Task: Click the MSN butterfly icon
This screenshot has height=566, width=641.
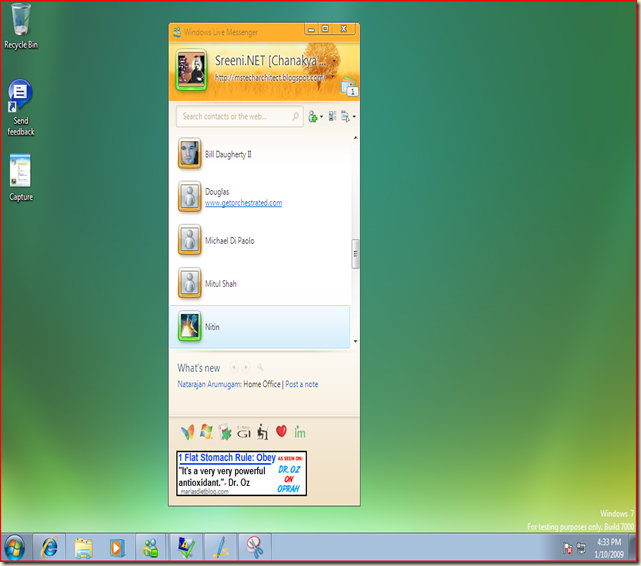Action: click(187, 432)
